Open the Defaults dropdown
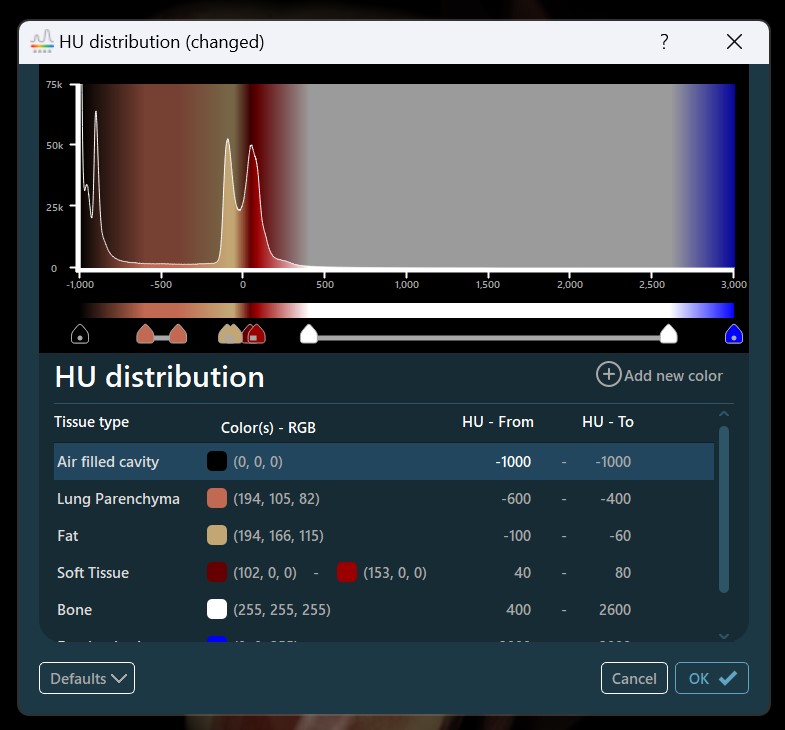The width and height of the screenshot is (785, 730). 87,678
